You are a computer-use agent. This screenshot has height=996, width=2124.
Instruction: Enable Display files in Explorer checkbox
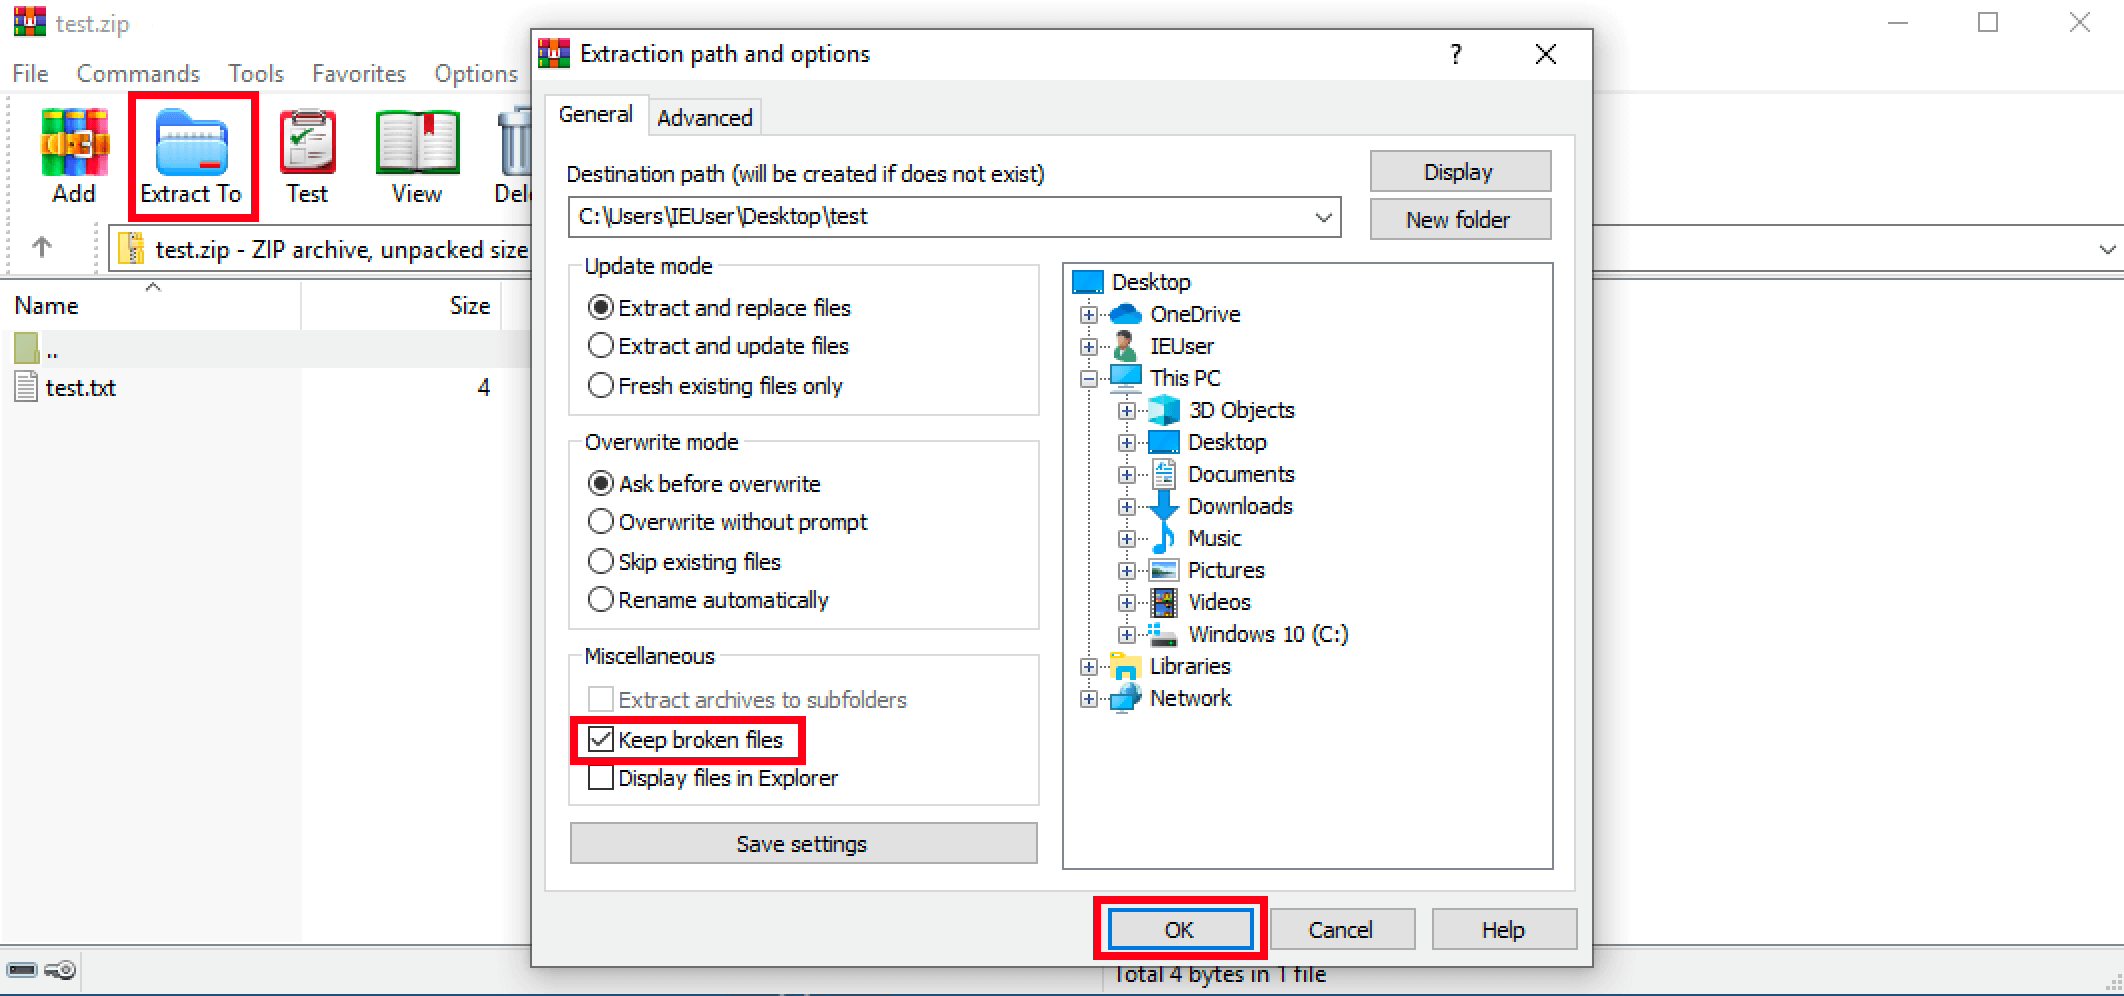pyautogui.click(x=601, y=778)
